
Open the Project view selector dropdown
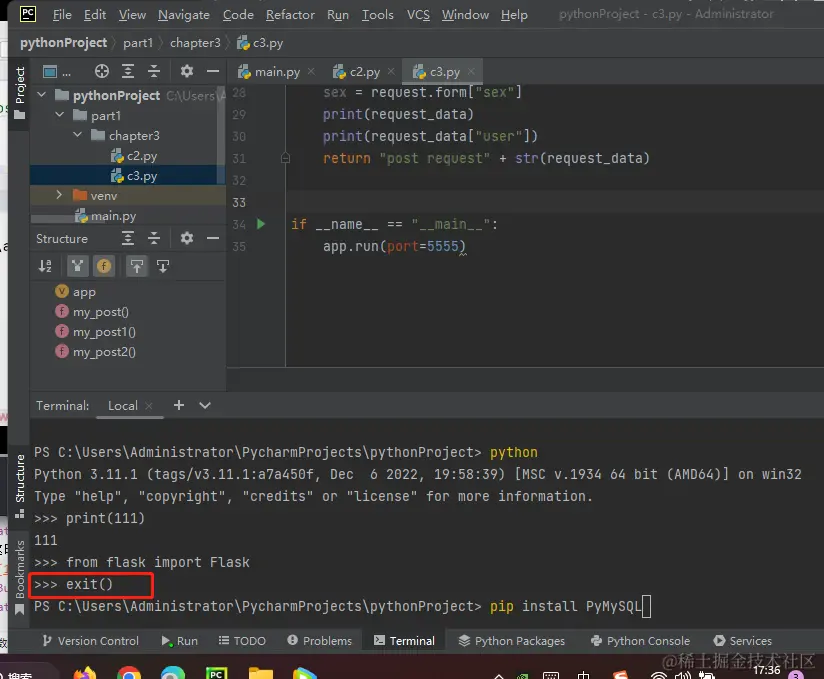57,71
